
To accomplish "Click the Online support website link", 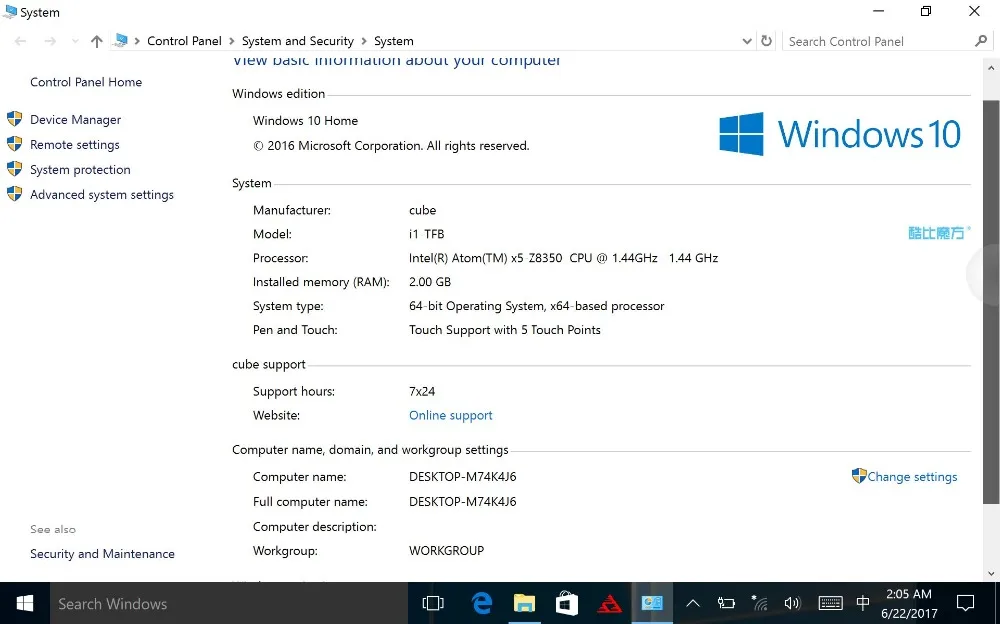I will [451, 415].
